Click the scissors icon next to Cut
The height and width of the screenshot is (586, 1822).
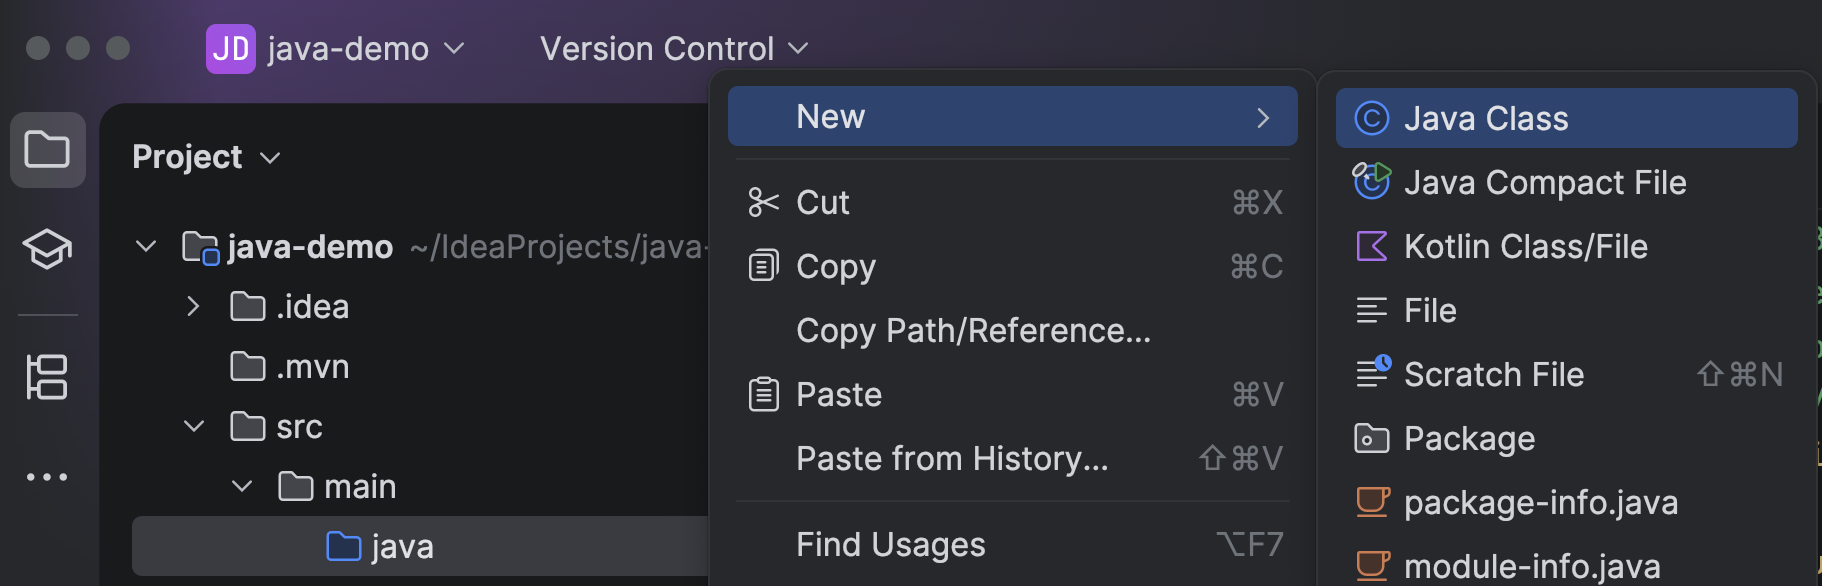pos(764,202)
